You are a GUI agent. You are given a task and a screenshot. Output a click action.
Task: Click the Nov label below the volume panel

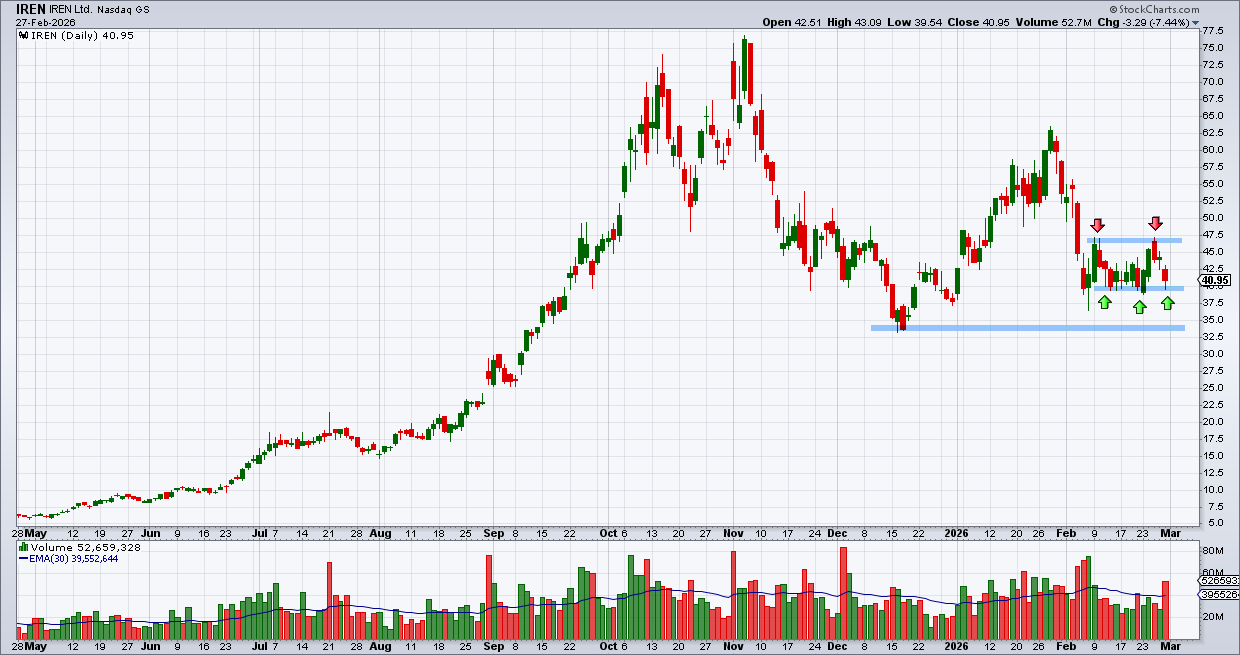[x=736, y=647]
